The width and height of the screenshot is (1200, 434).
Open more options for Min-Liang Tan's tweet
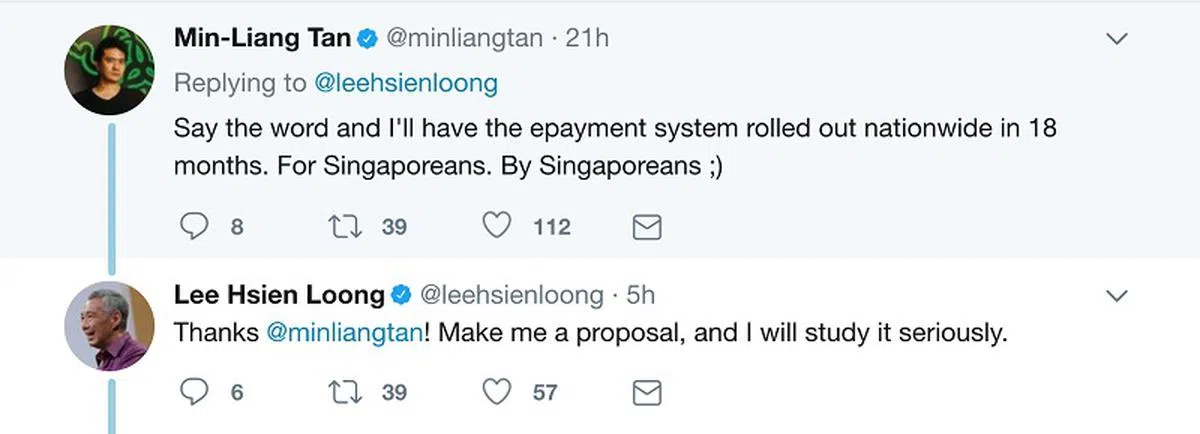pyautogui.click(x=1115, y=40)
